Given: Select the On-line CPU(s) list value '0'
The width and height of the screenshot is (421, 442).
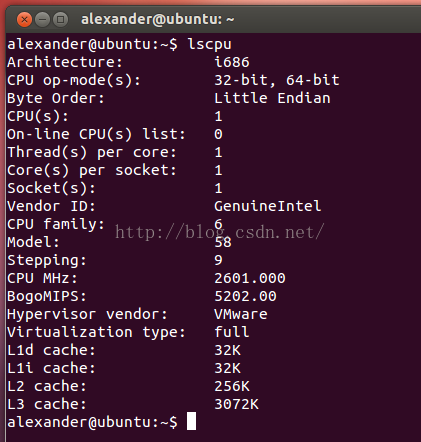Looking at the screenshot, I should pos(218,134).
